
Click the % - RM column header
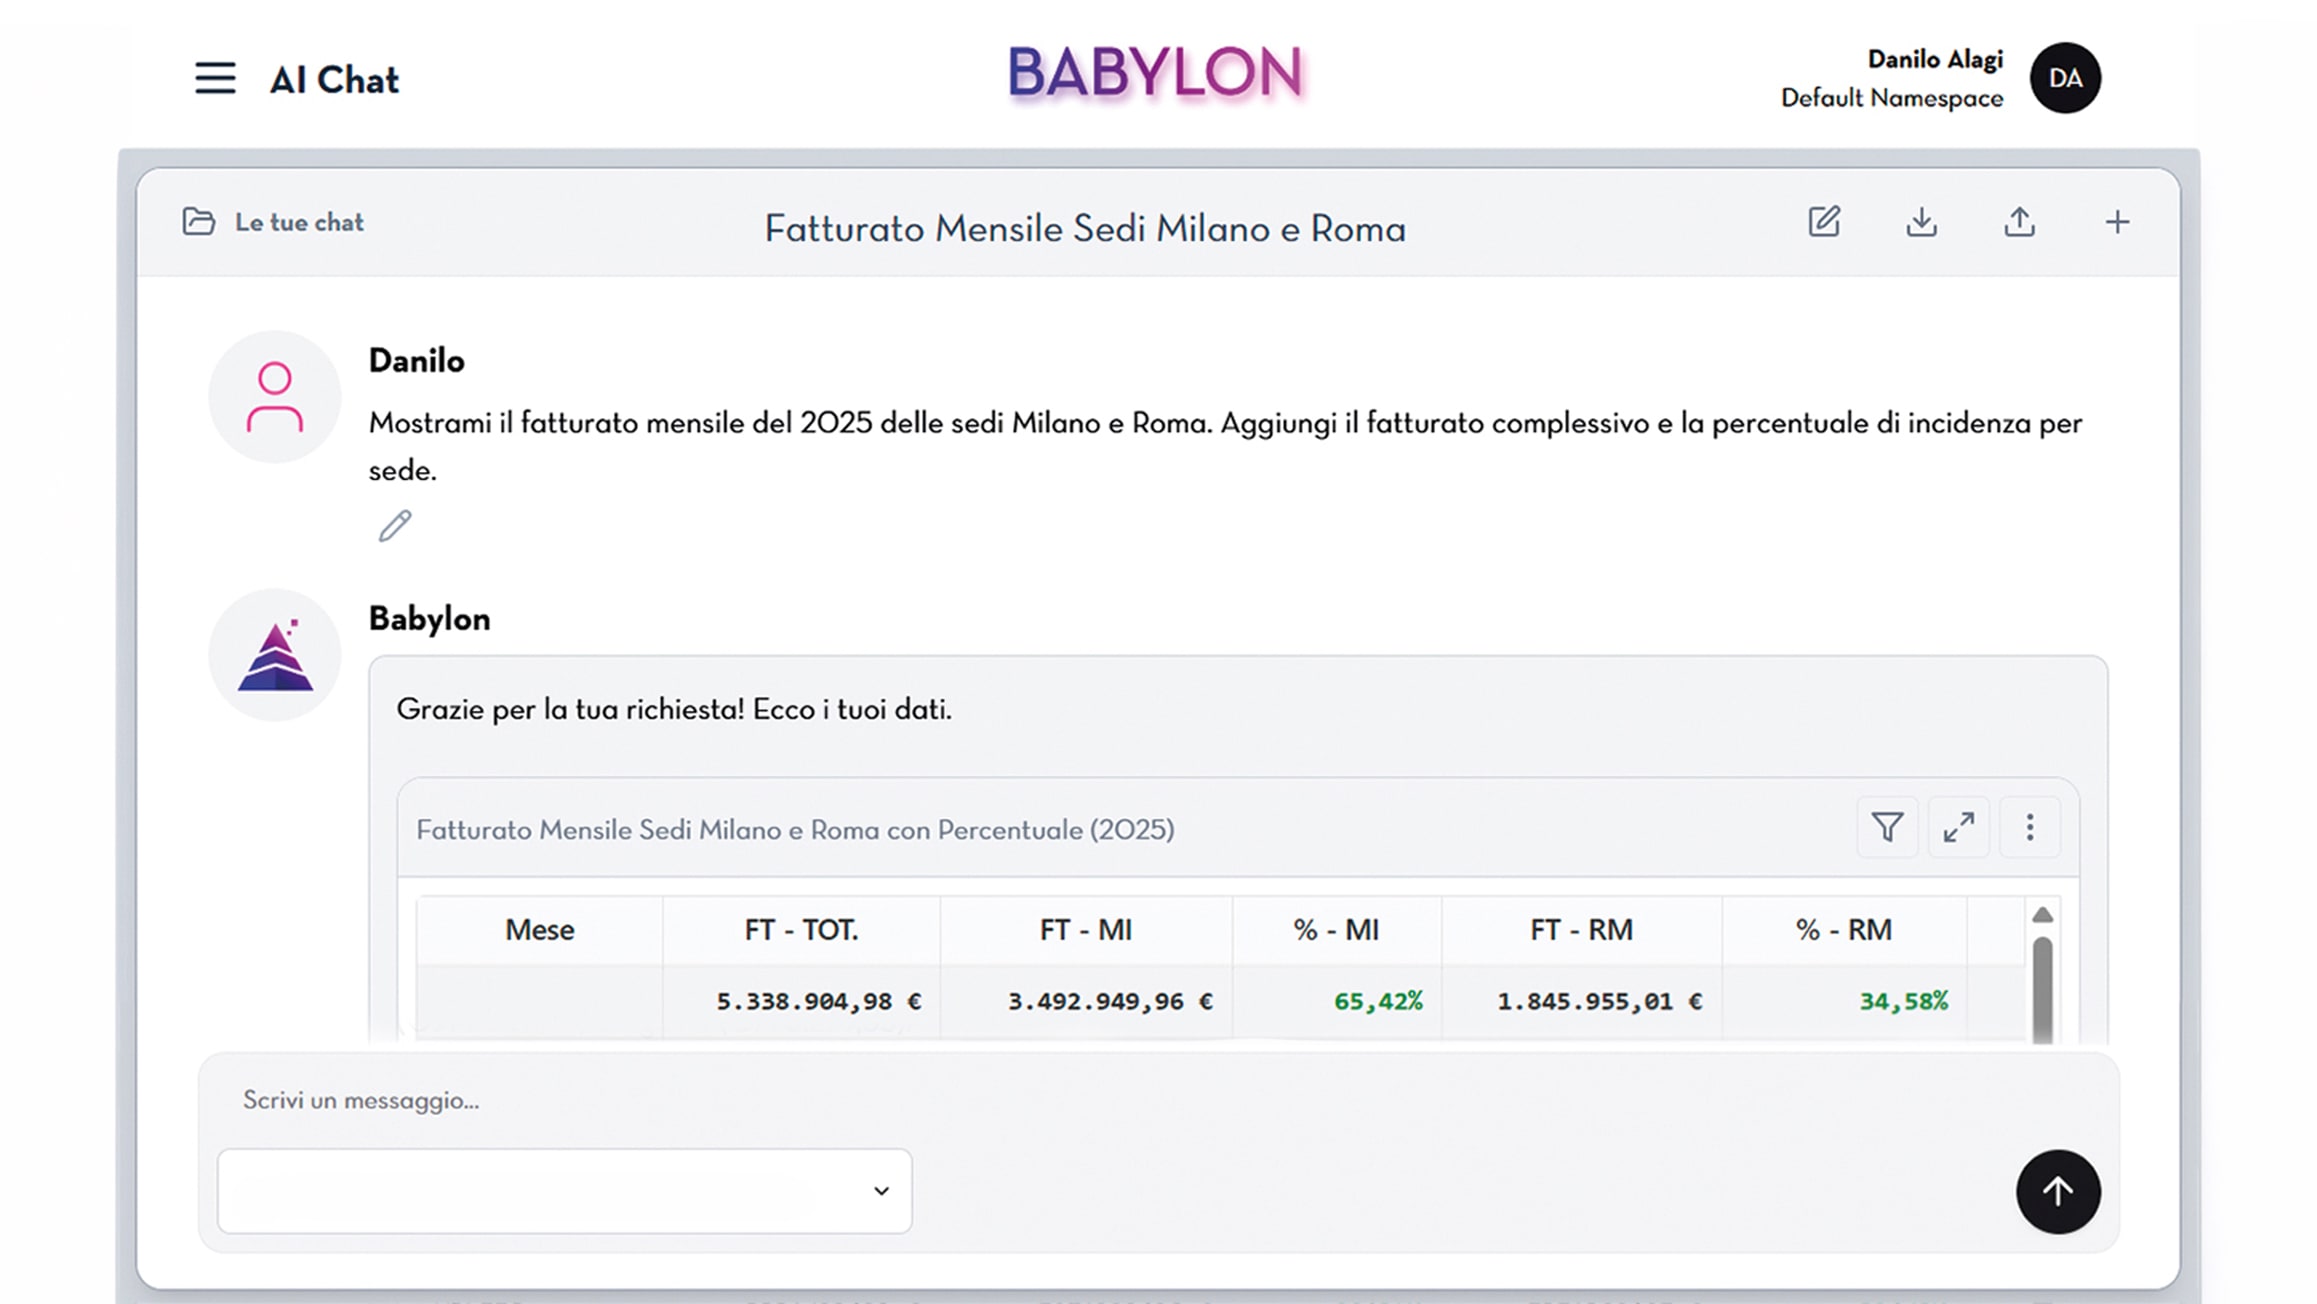pos(1844,930)
